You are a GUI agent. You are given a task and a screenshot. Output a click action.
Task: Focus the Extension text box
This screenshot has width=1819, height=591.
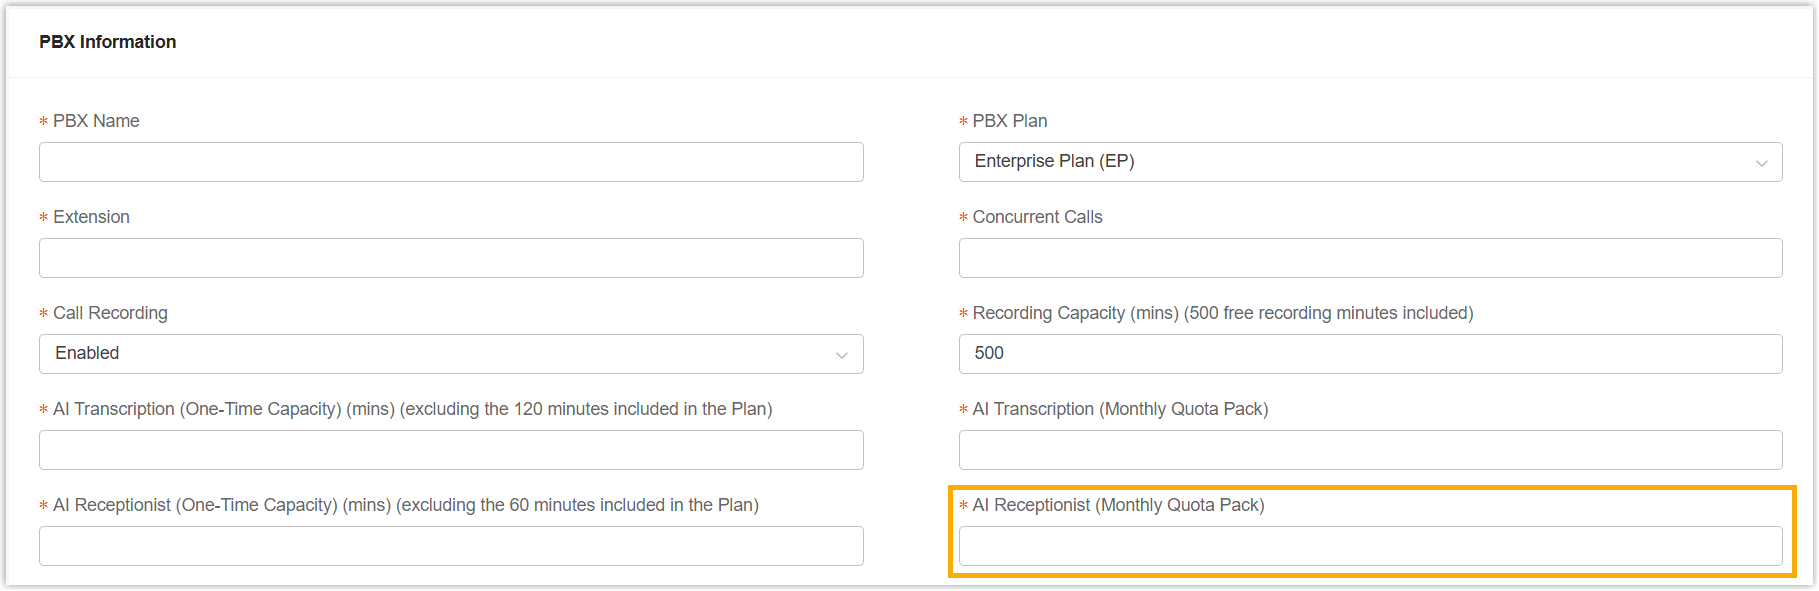[451, 258]
